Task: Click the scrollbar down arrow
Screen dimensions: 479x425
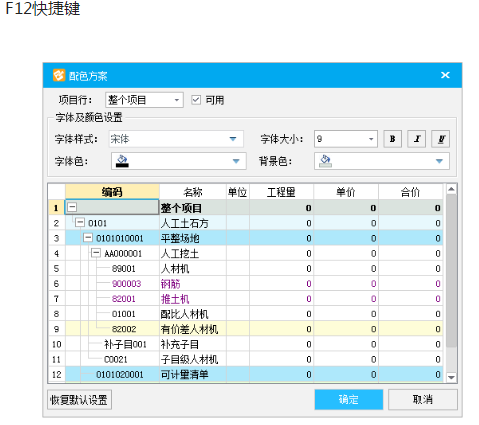Action: [x=451, y=377]
